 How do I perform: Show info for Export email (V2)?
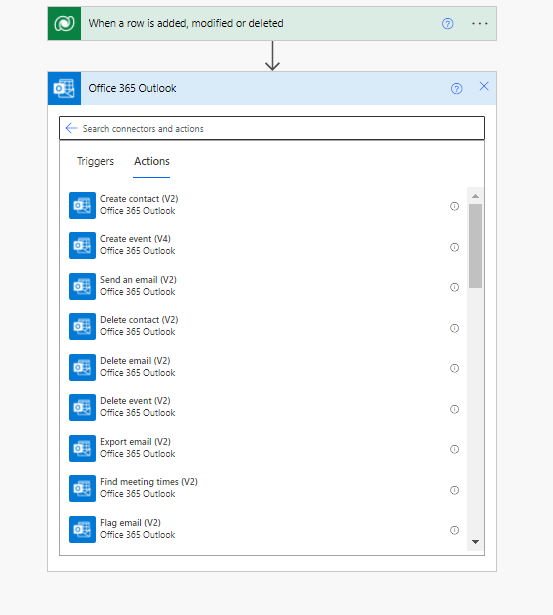[x=454, y=449]
